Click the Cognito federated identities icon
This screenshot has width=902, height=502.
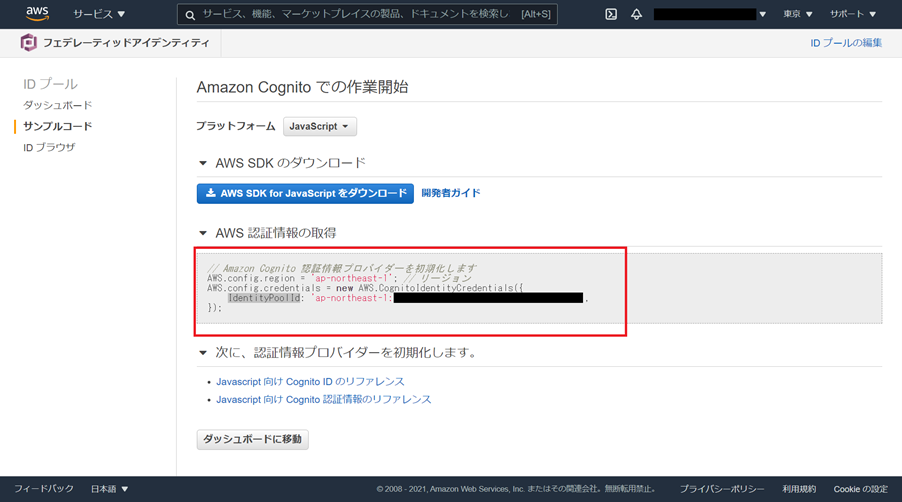coord(28,43)
